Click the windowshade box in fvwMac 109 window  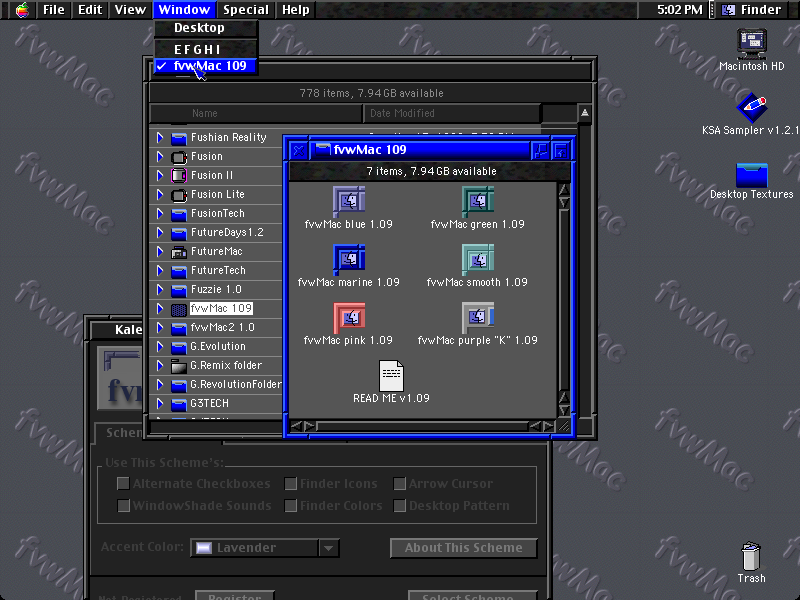561,151
